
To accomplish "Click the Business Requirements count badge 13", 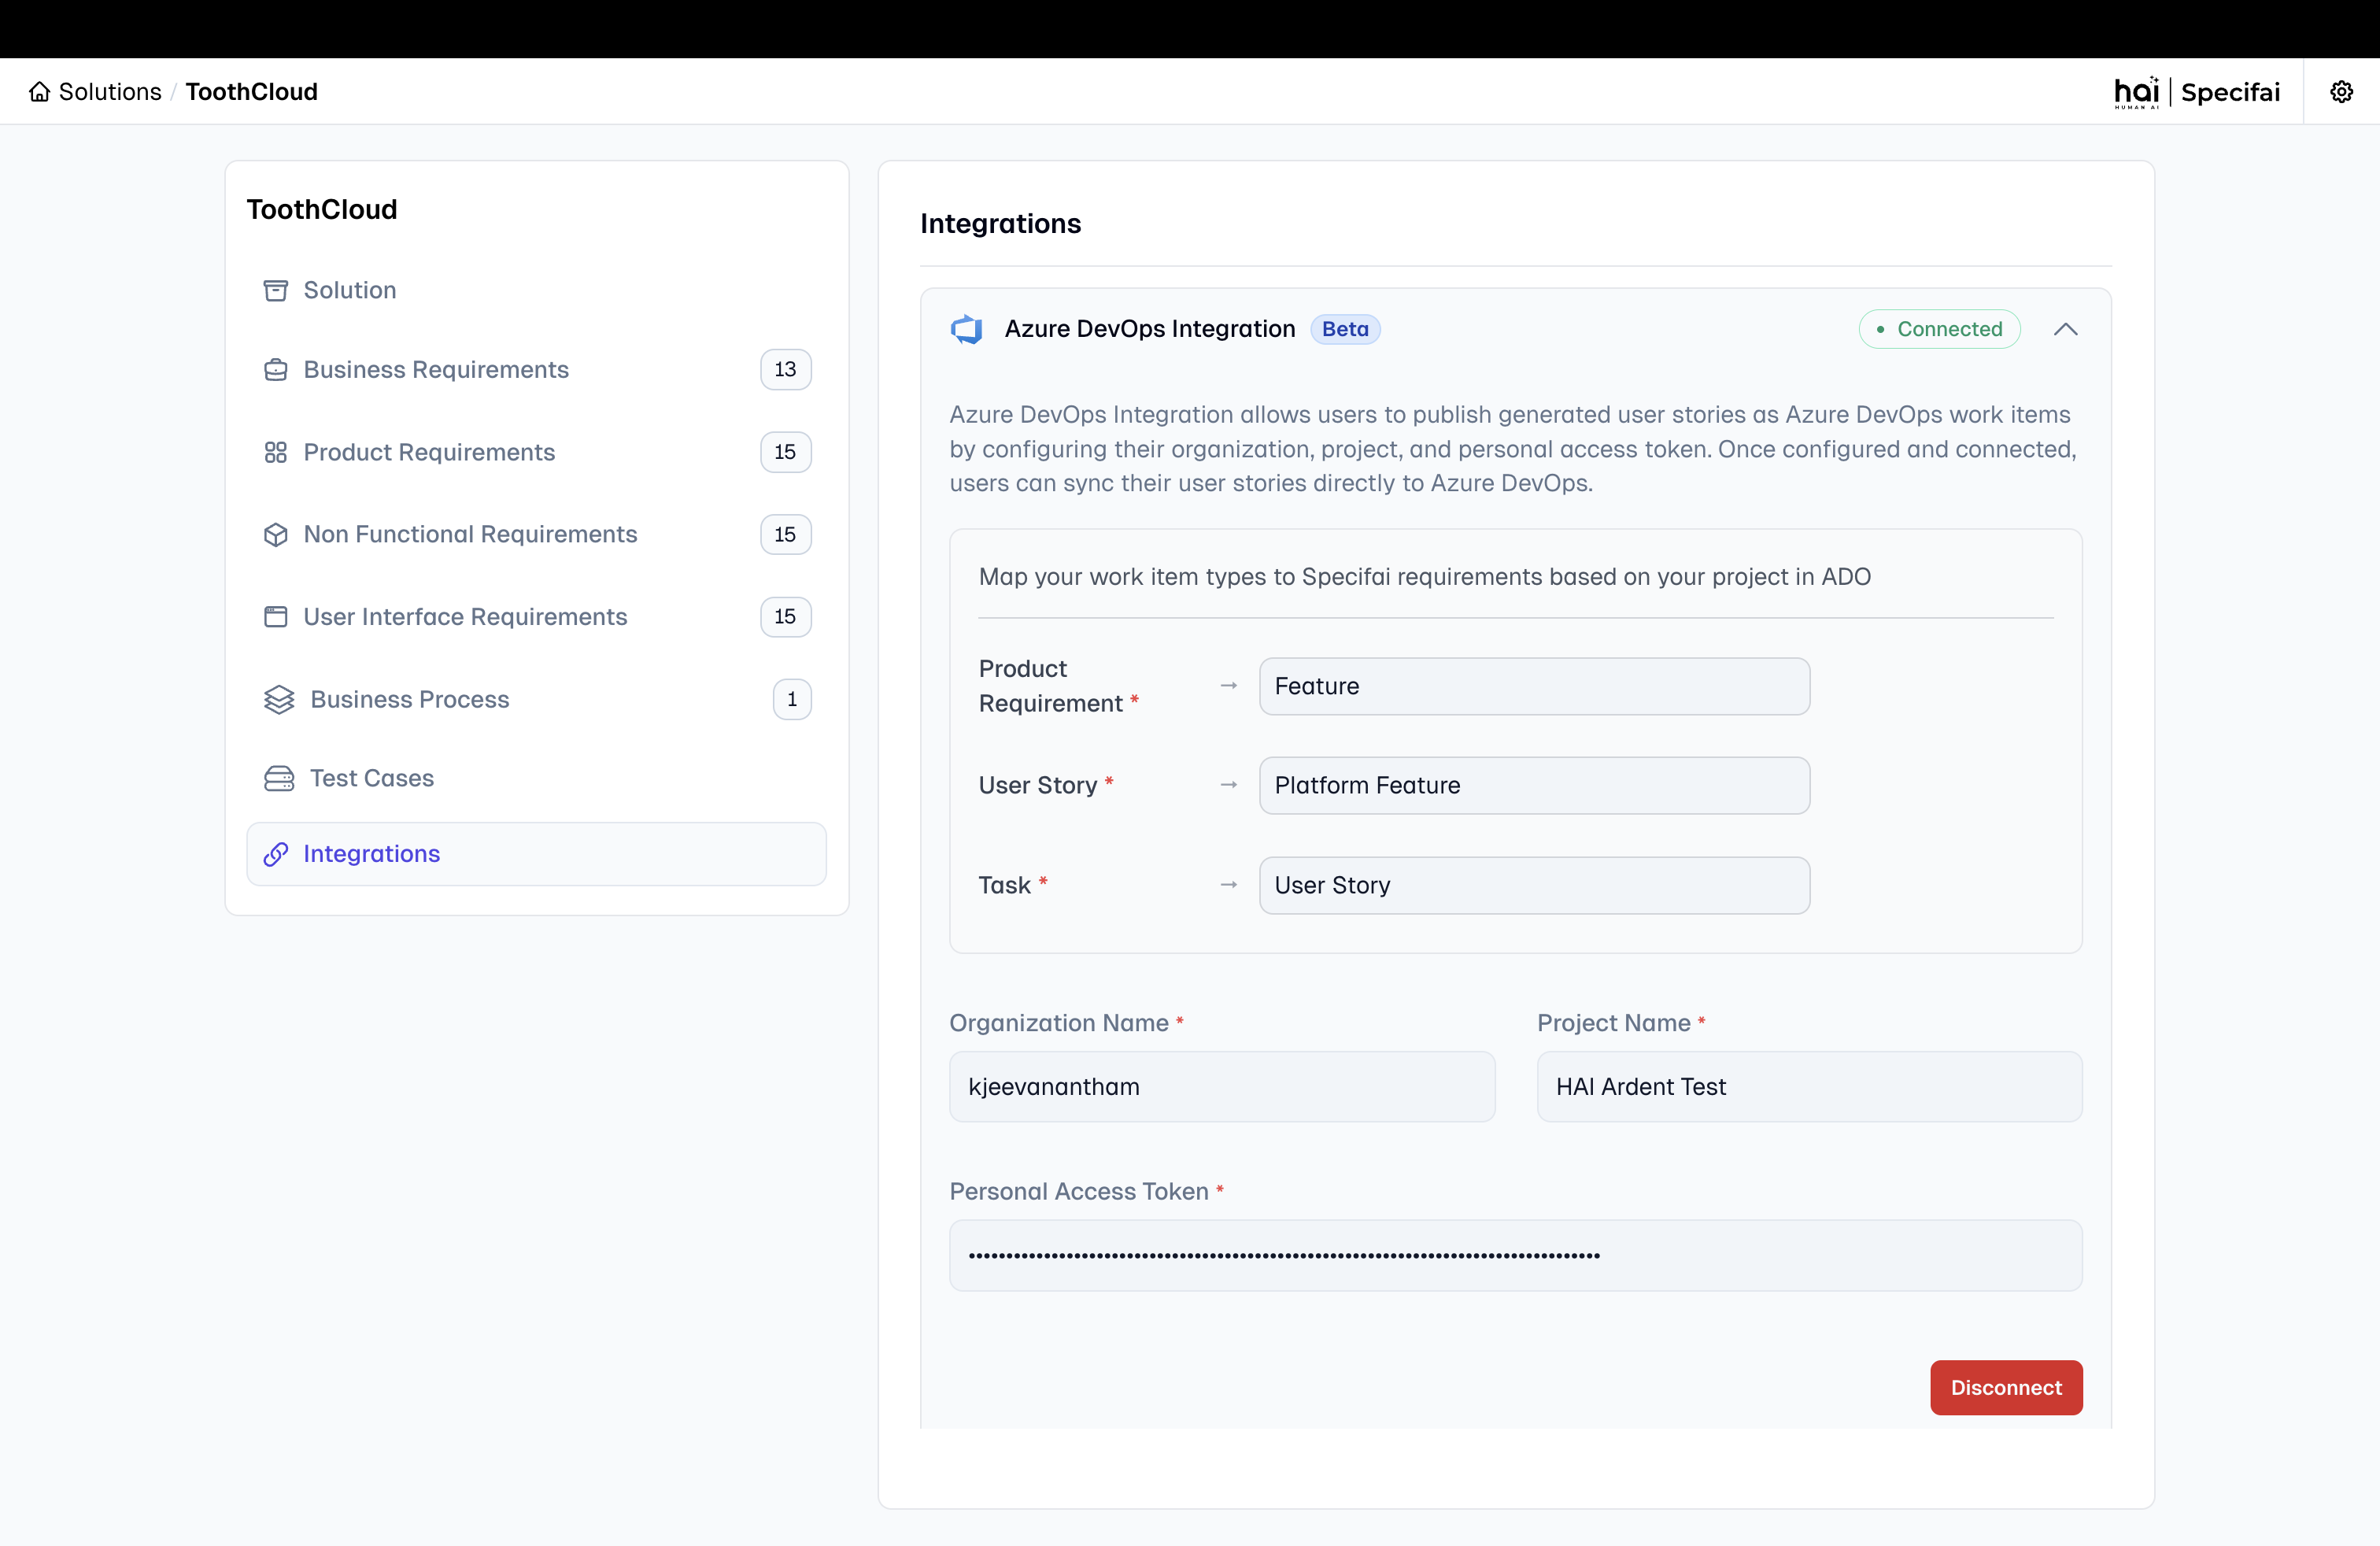I will click(785, 370).
